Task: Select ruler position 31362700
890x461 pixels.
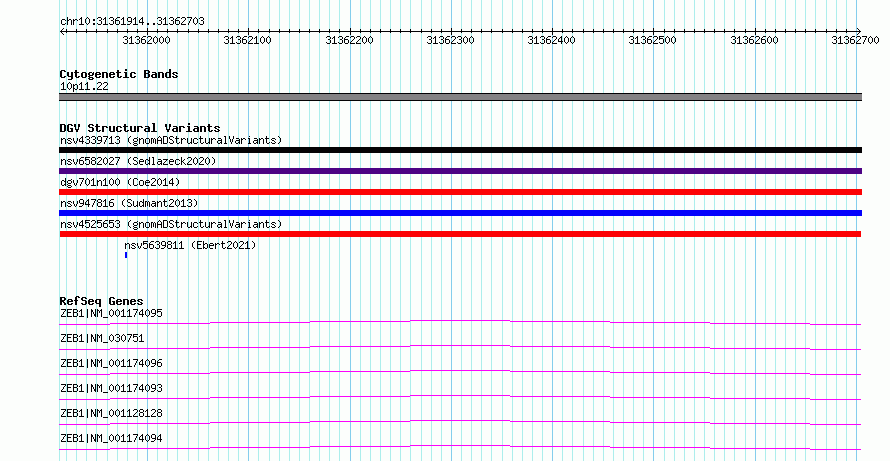Action: 855,40
